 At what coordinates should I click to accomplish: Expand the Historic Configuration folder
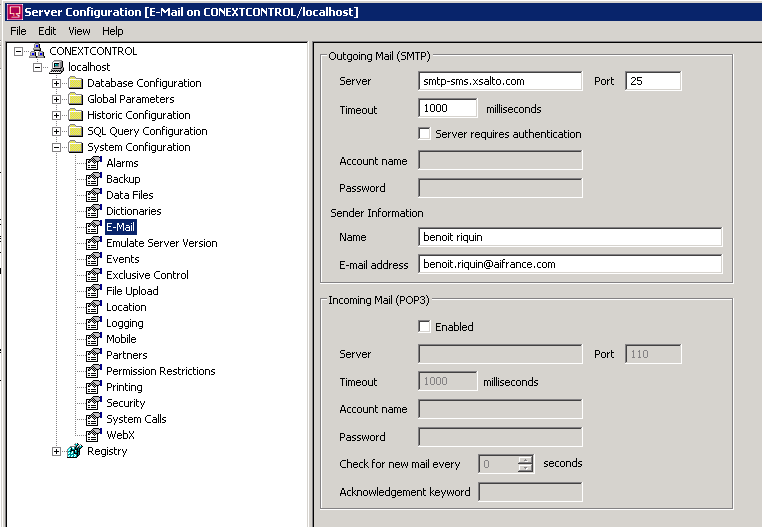57,115
